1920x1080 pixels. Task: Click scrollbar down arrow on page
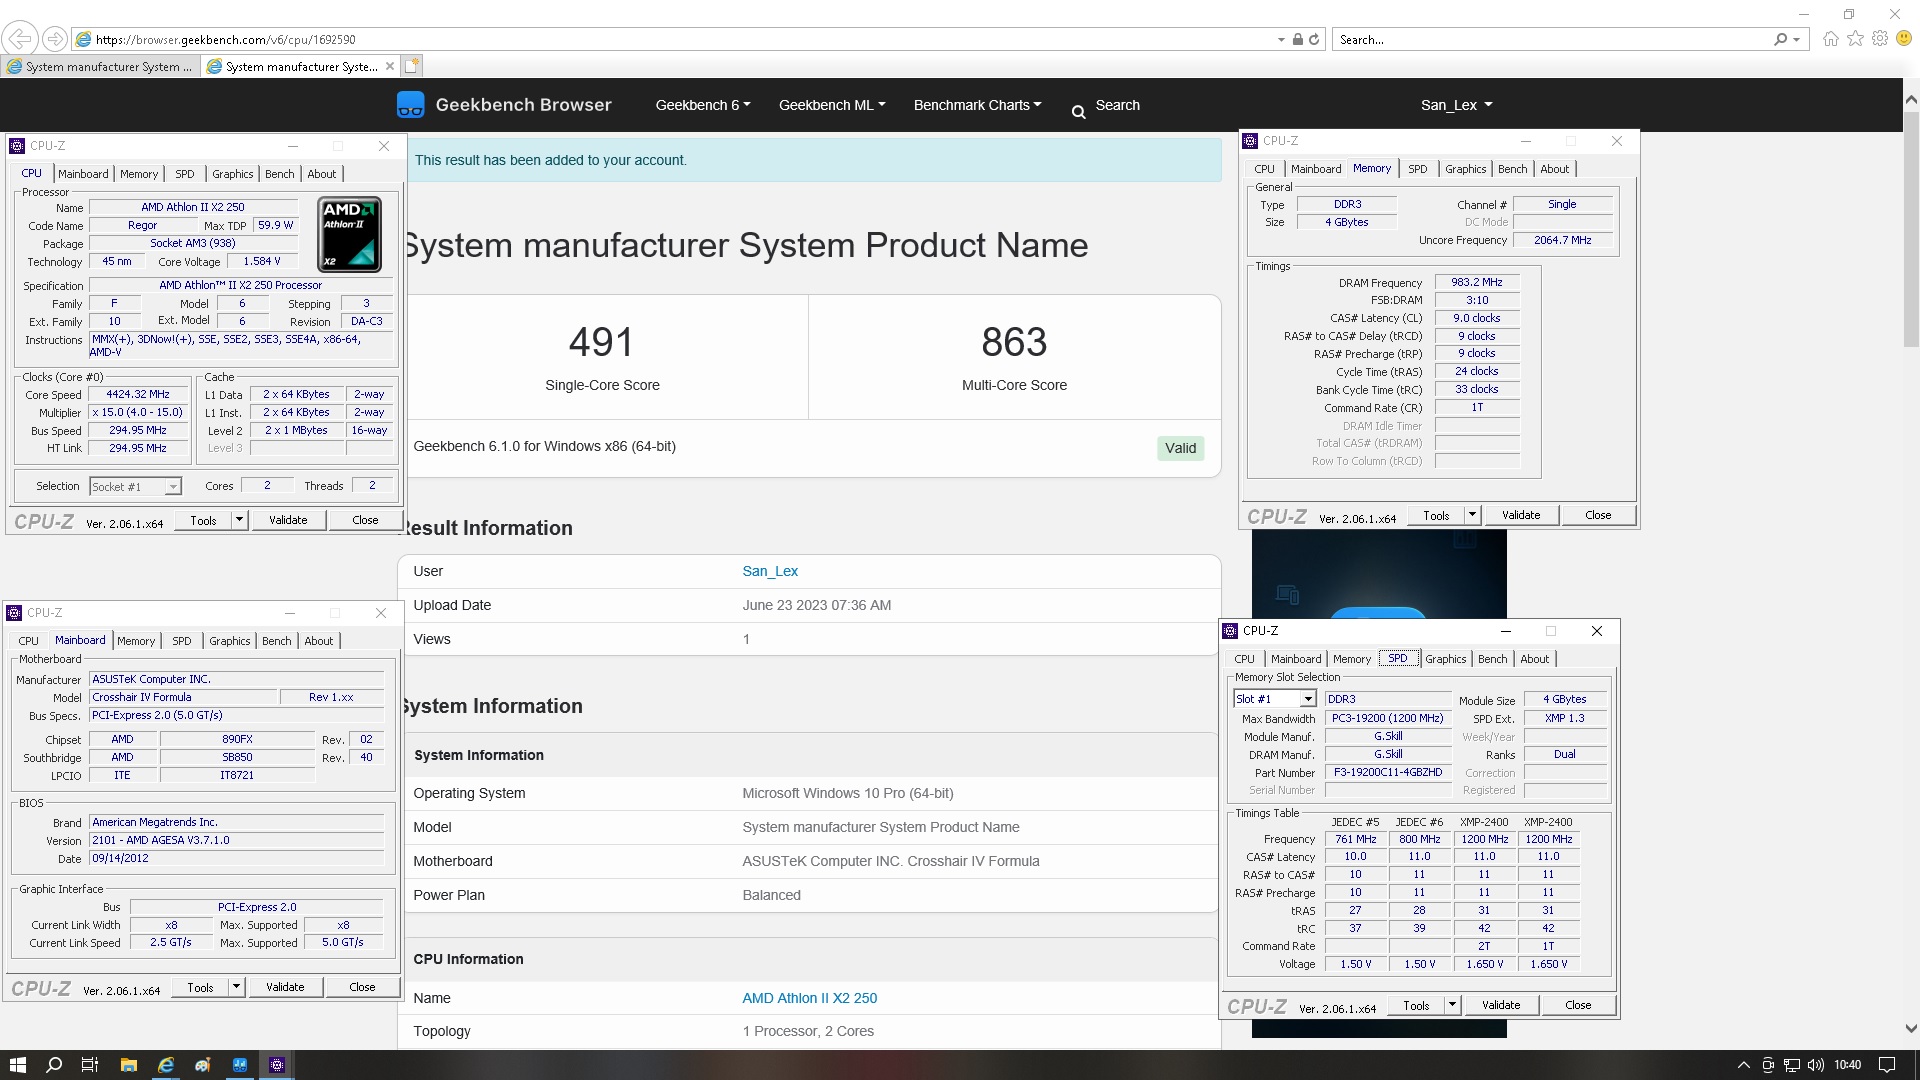click(x=1911, y=1028)
